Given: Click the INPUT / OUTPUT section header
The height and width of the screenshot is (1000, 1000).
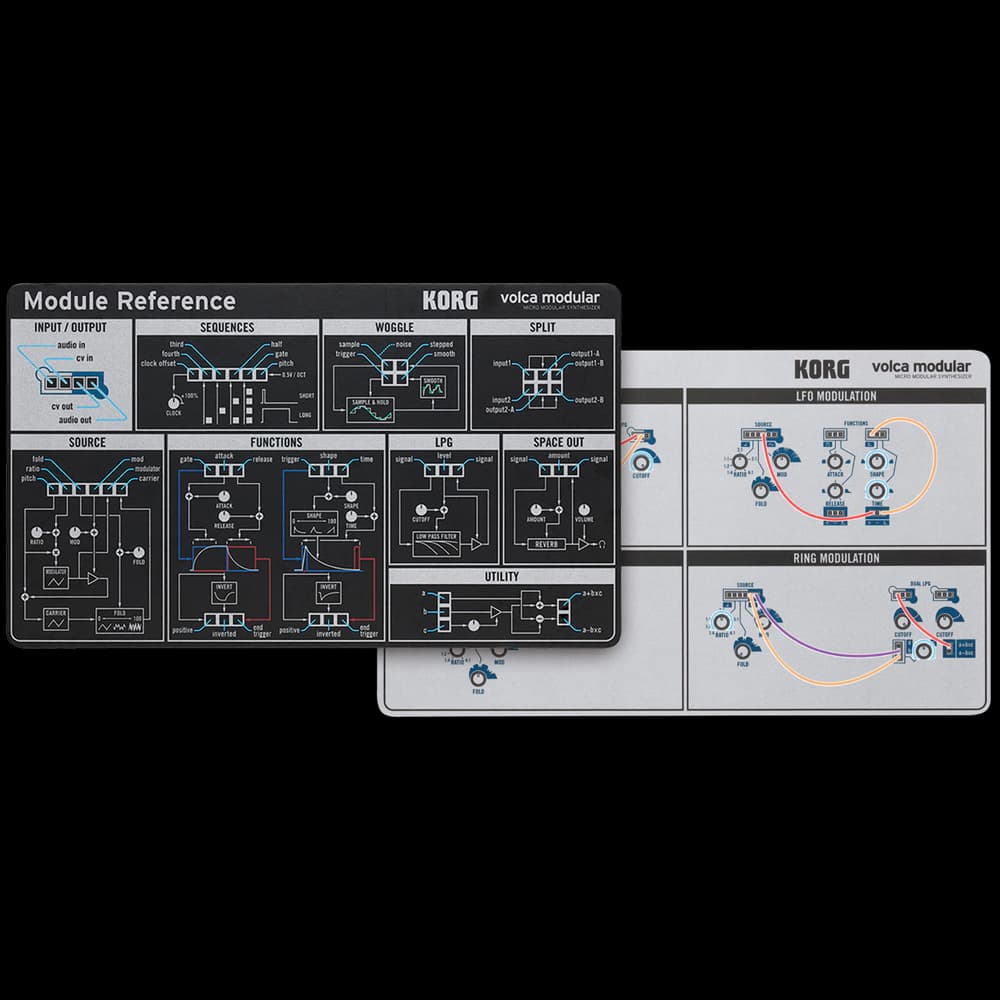Looking at the screenshot, I should pyautogui.click(x=71, y=327).
